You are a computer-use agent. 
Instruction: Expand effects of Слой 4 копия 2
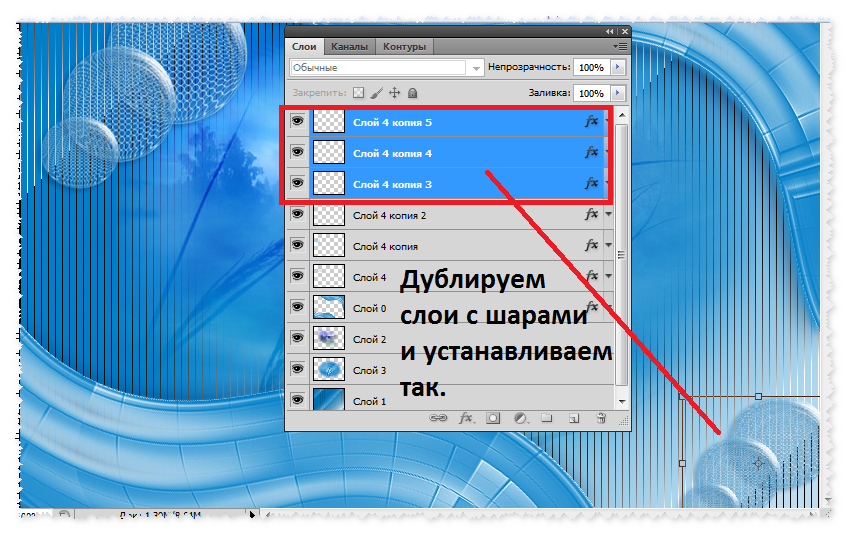(x=608, y=214)
